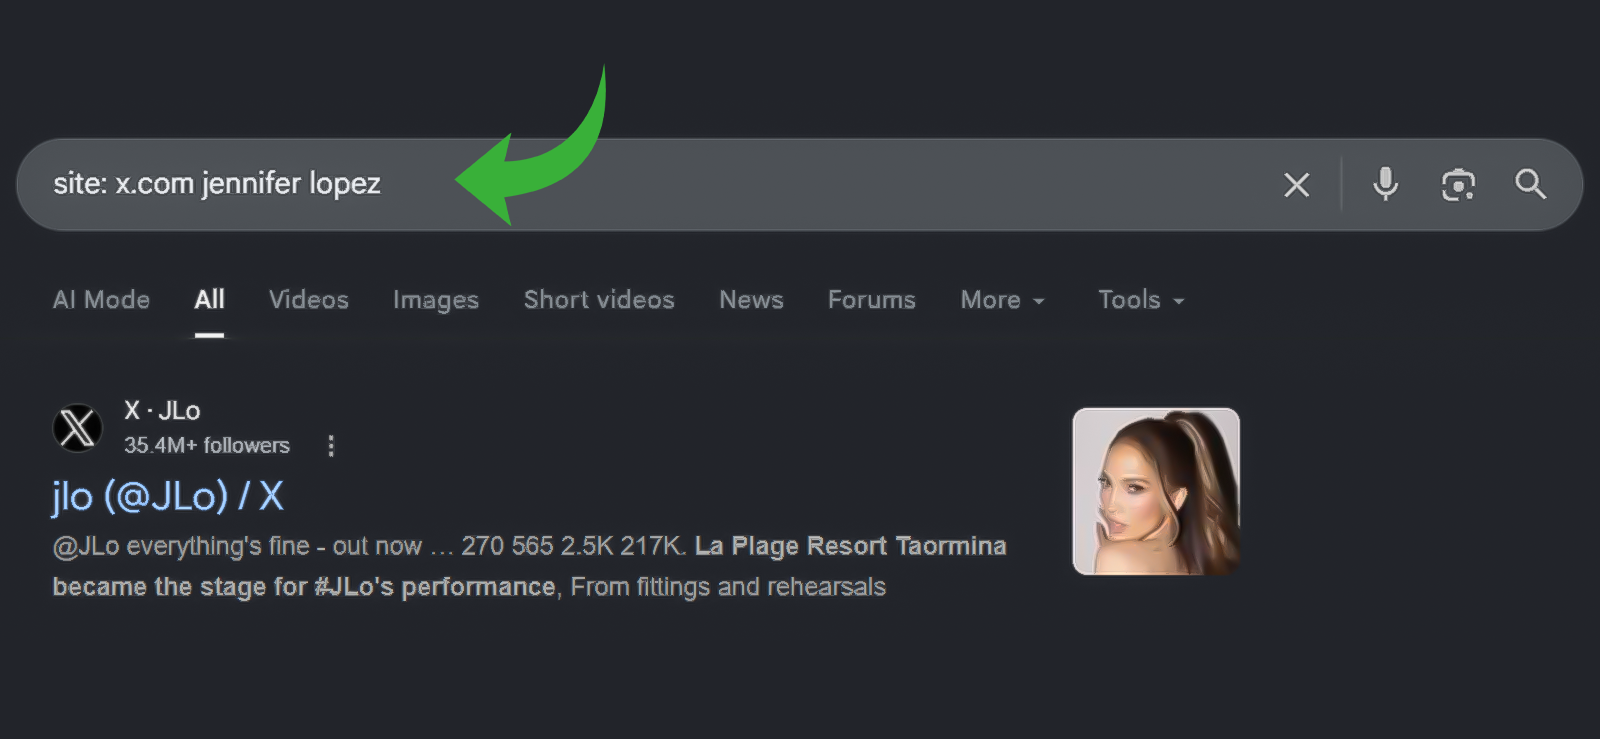Click the '35.4M+ followers' text

[207, 446]
